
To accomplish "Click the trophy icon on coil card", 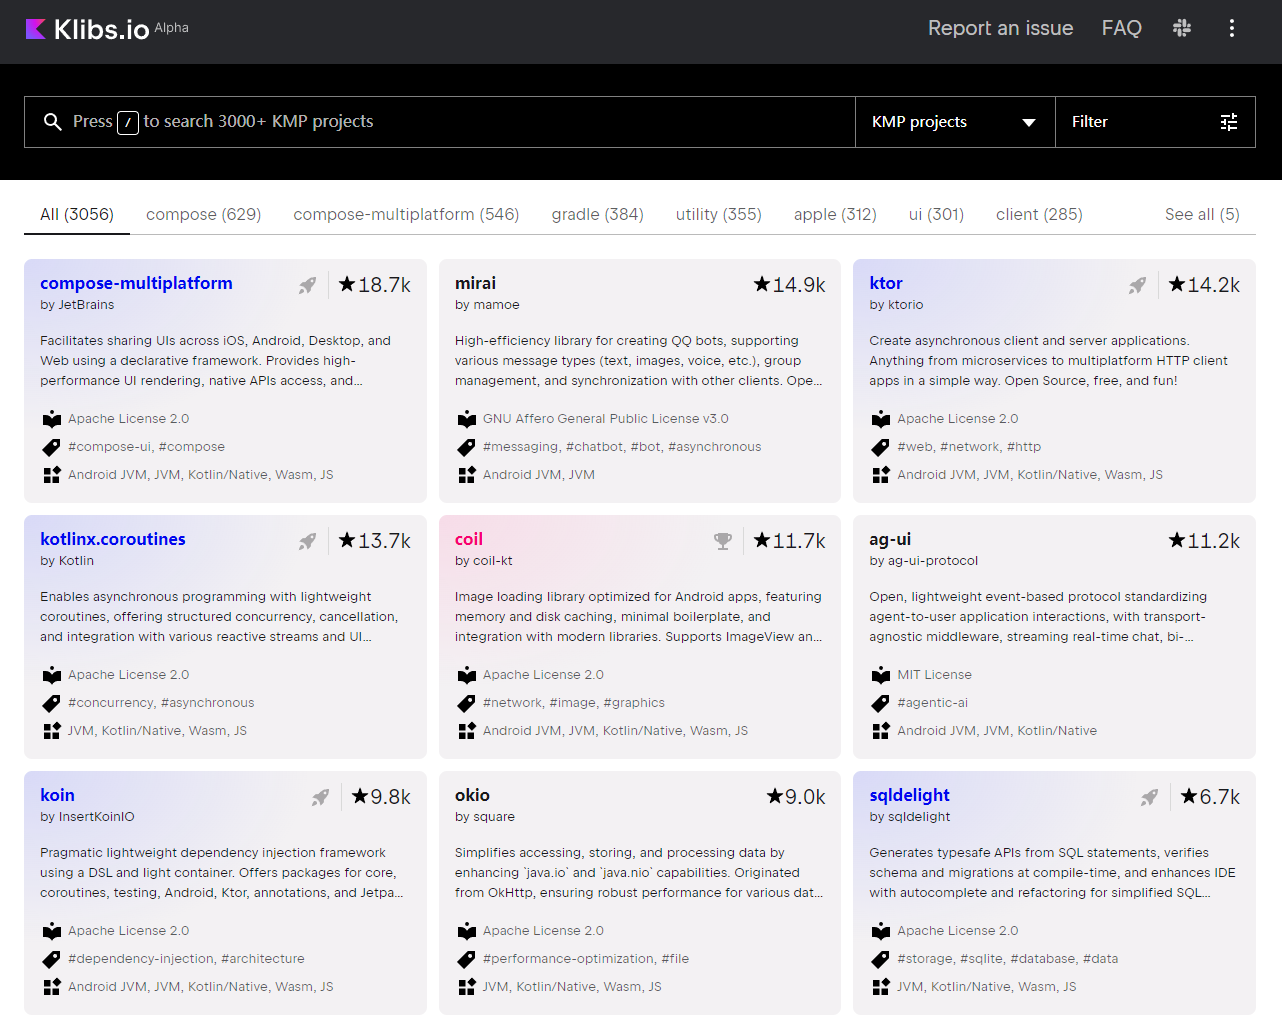I will 723,541.
